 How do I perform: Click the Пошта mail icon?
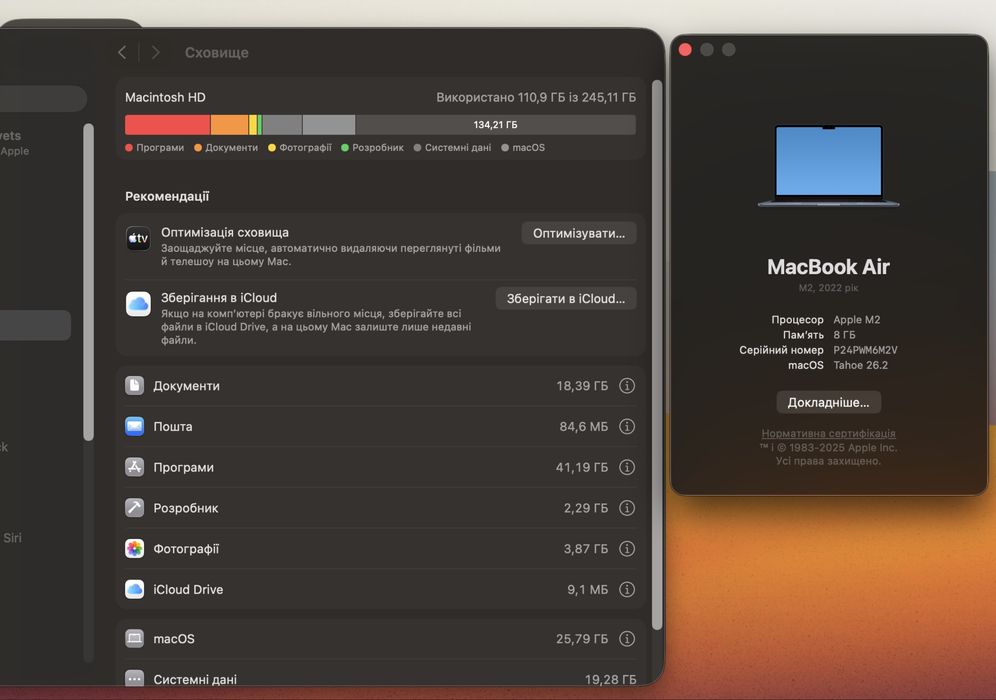(x=134, y=426)
